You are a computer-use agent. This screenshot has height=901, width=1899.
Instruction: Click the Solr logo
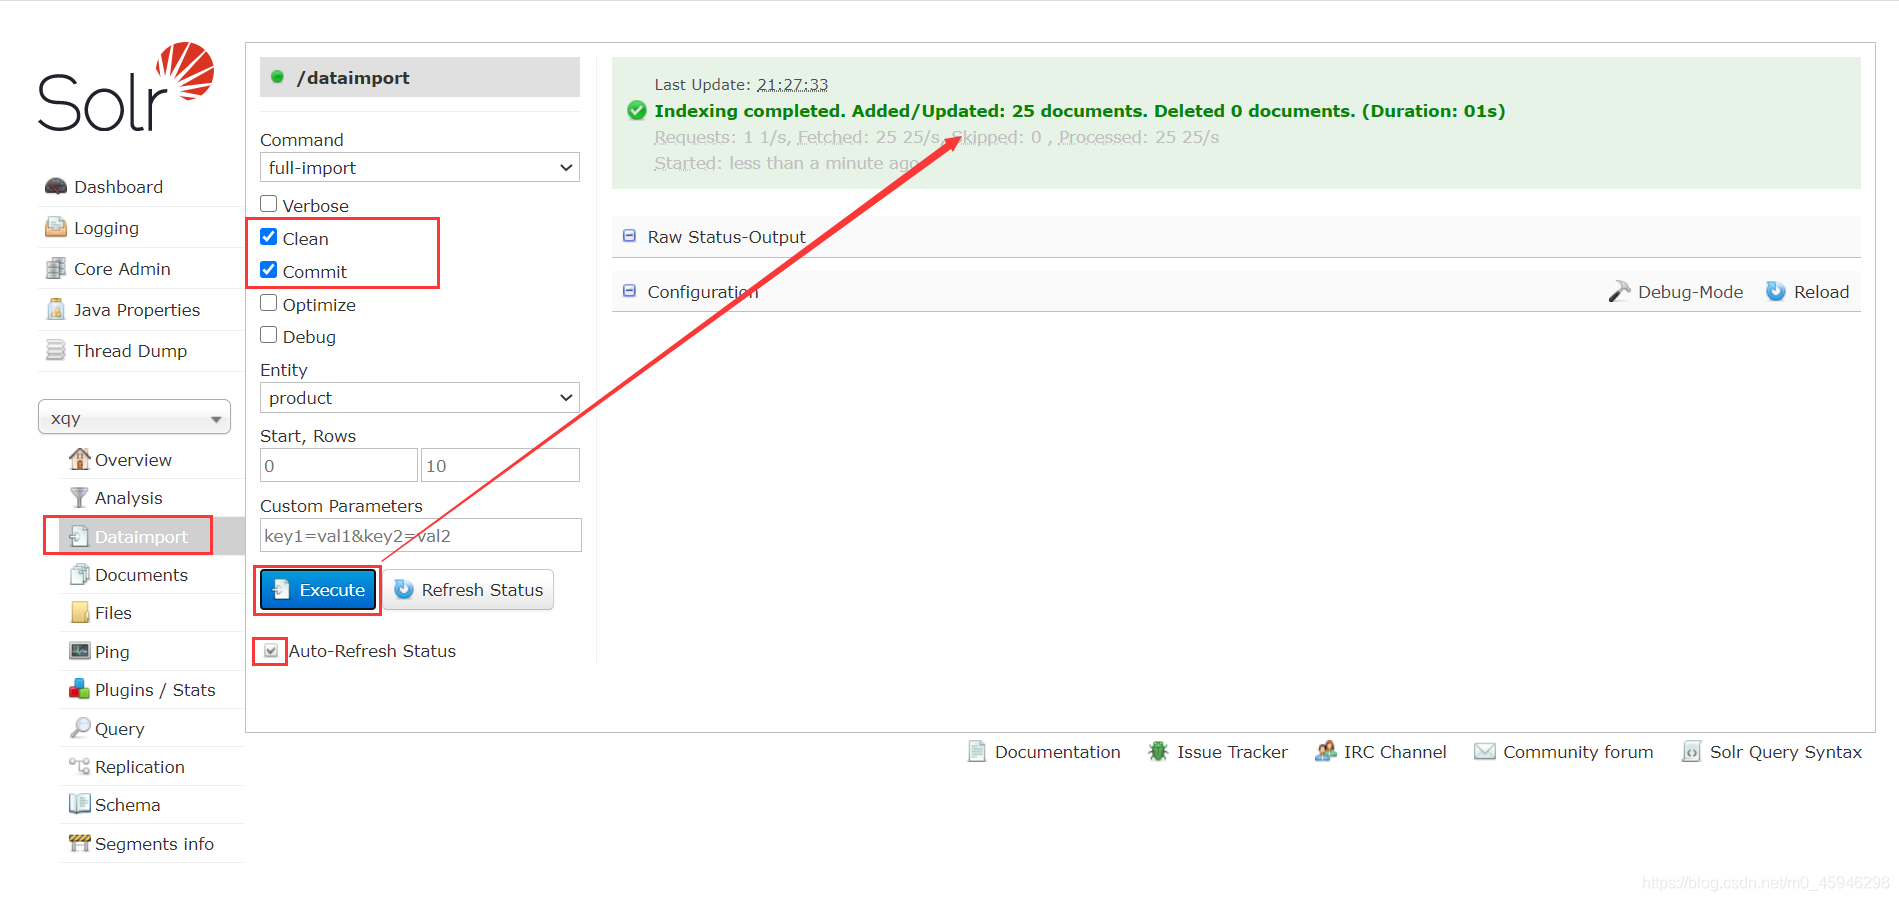pos(126,87)
